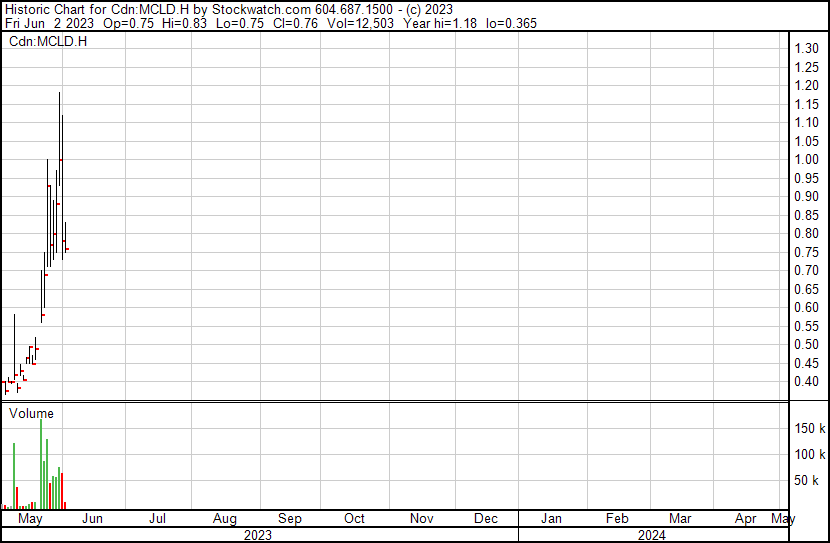Click the 1.30 price axis label
The width and height of the screenshot is (830, 543).
point(806,49)
